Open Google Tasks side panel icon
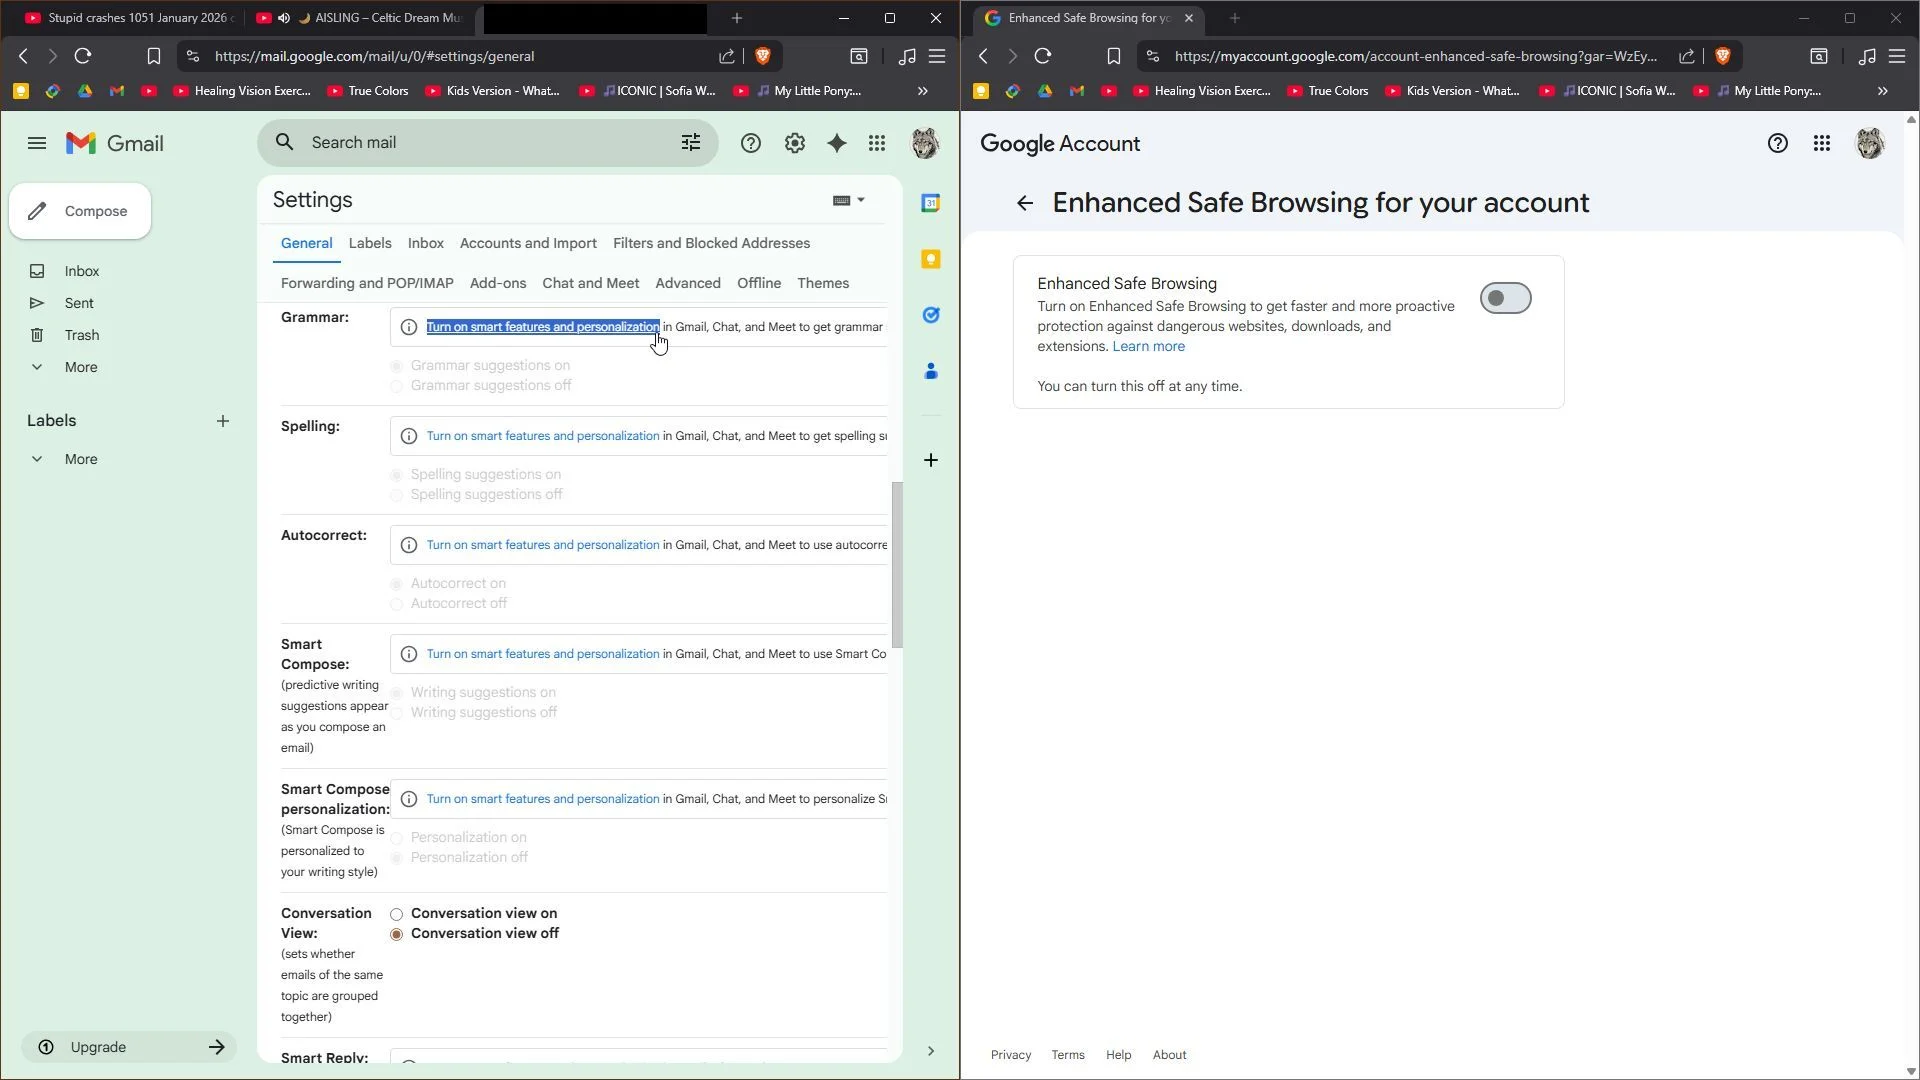 pos(931,315)
